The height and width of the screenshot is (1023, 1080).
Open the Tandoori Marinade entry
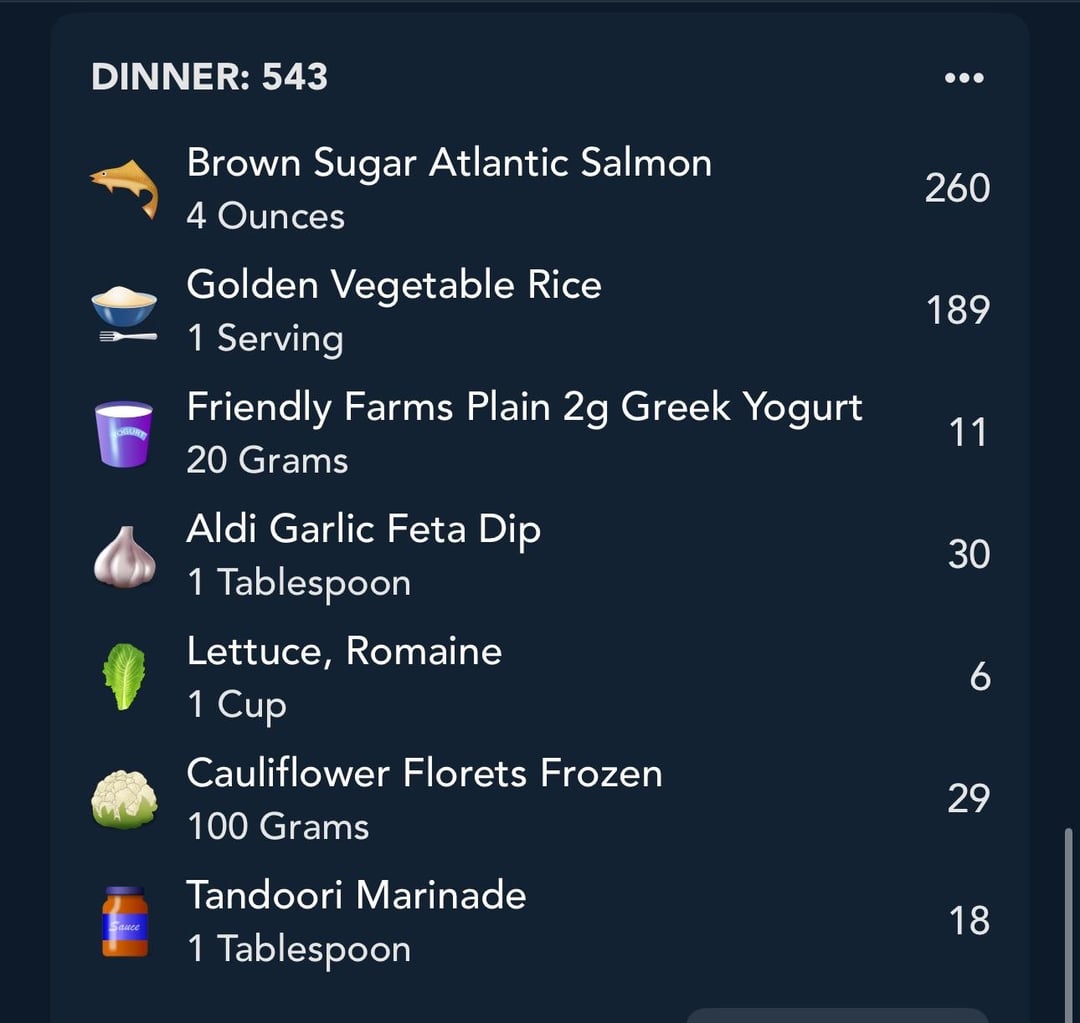[540, 922]
